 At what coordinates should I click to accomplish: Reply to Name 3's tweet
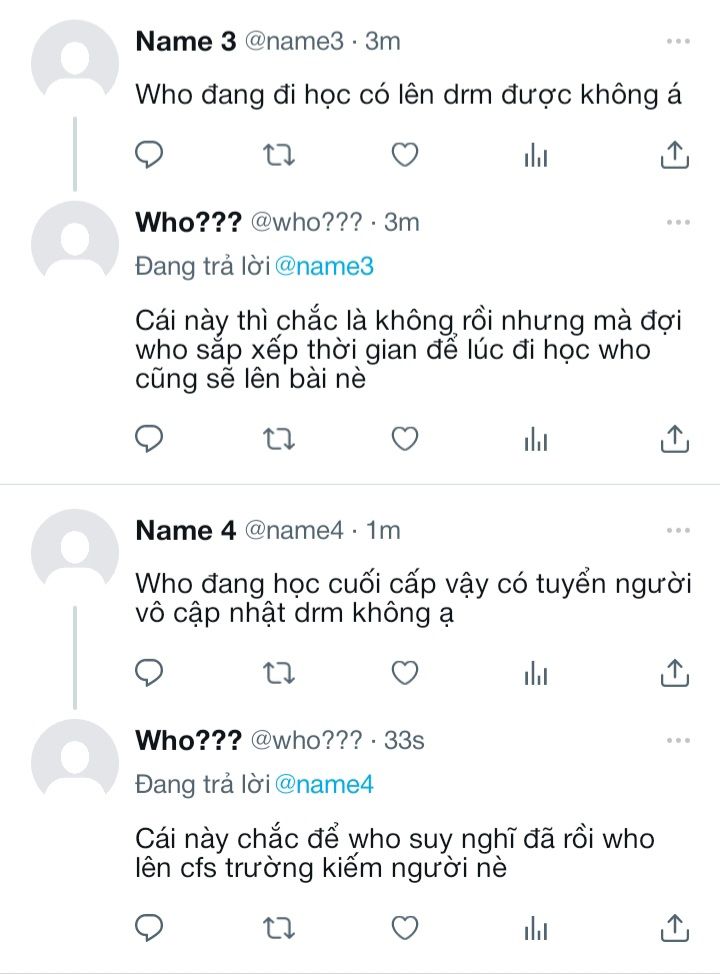[x=149, y=155]
